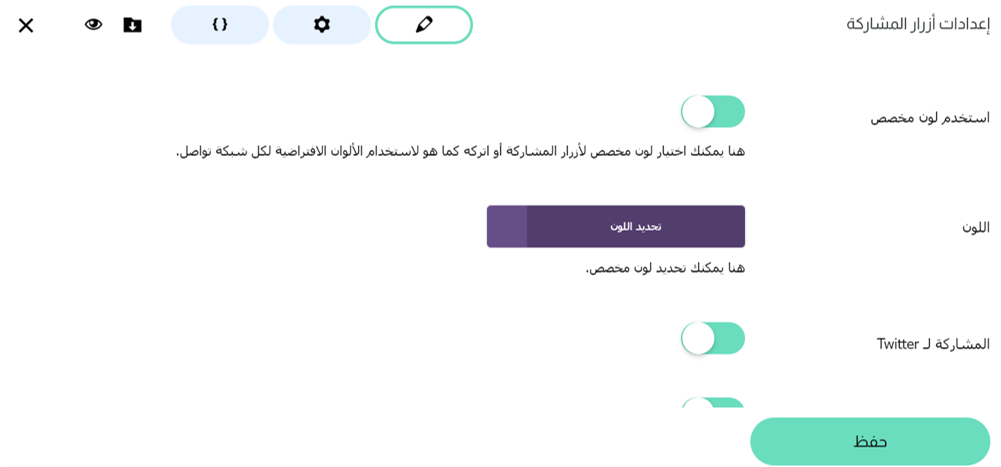The image size is (1001, 467).
Task: Click the إعدادات أزرار المشاركة panel title
Action: click(x=918, y=25)
